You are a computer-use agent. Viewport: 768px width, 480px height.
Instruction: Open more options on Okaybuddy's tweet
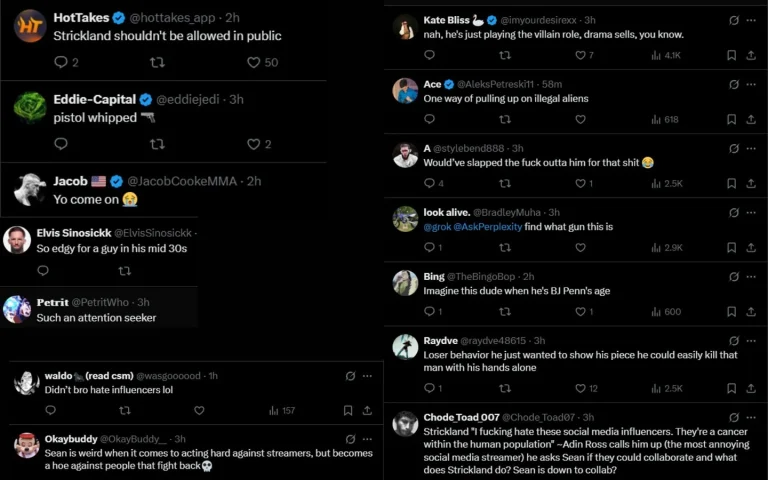[x=367, y=439]
